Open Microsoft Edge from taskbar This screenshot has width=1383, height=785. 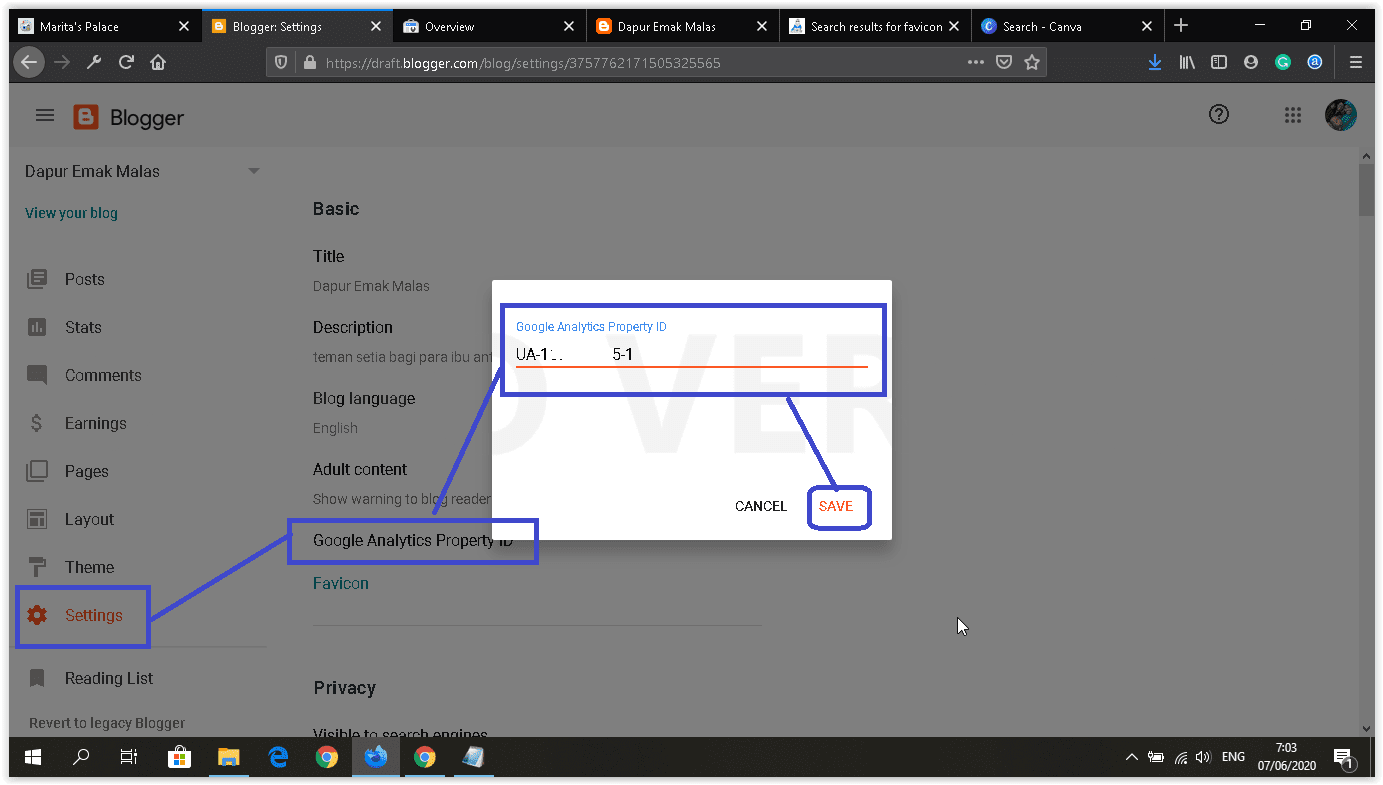pos(278,758)
